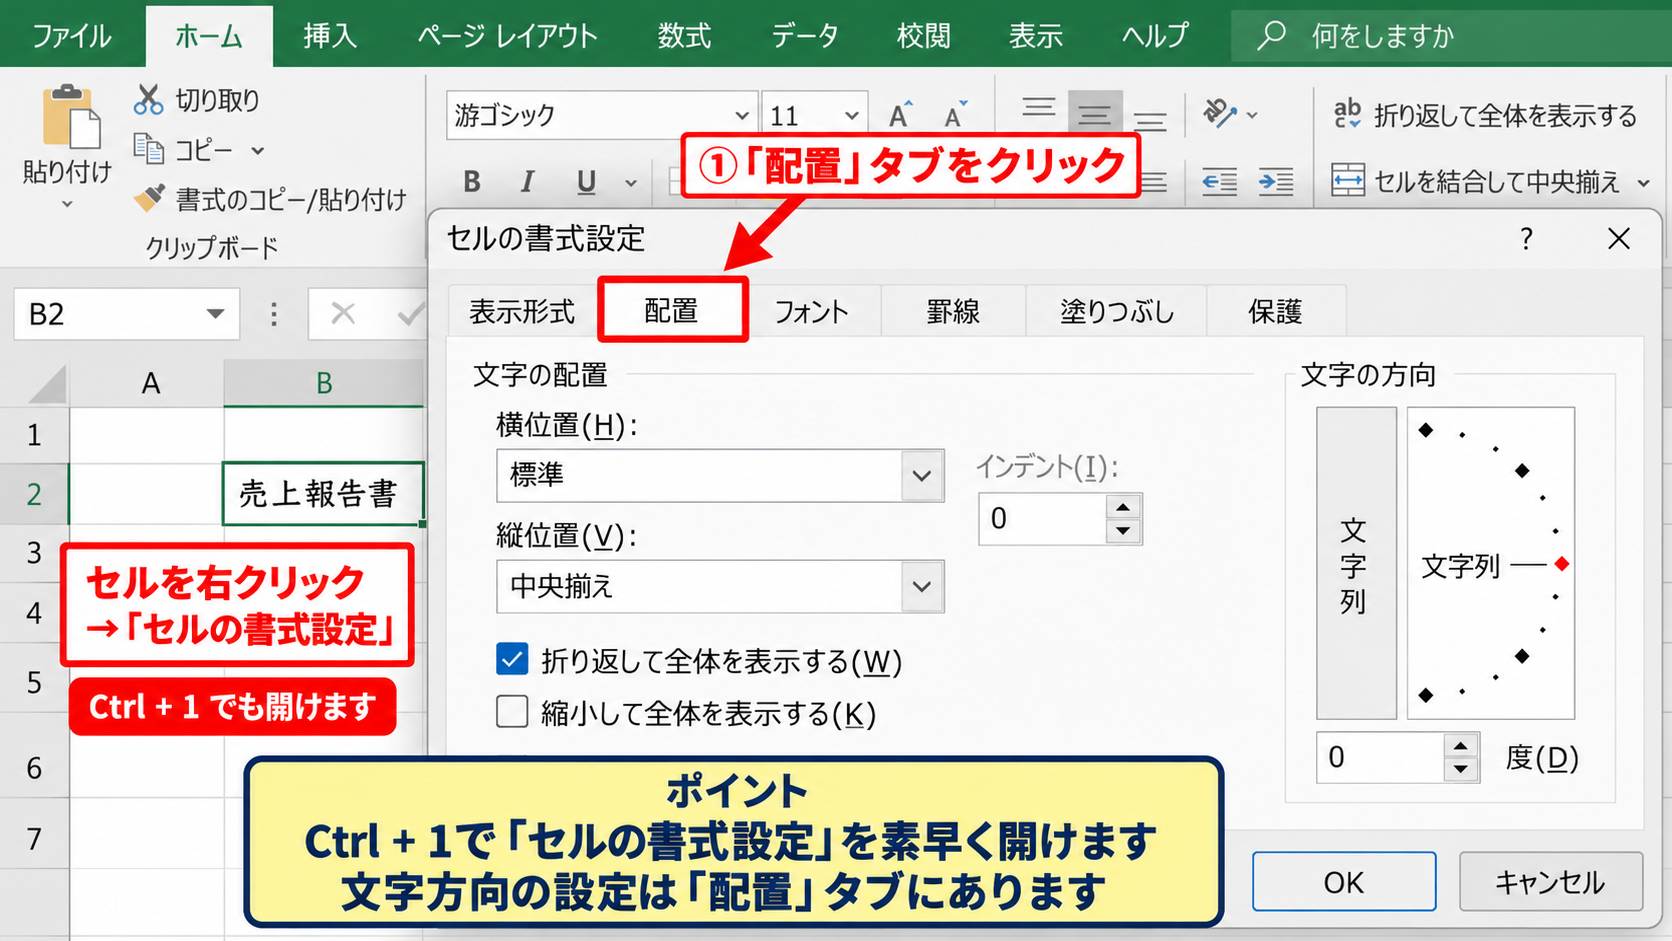Decrease font size with the smaller A icon
The height and width of the screenshot is (941, 1672).
point(955,115)
